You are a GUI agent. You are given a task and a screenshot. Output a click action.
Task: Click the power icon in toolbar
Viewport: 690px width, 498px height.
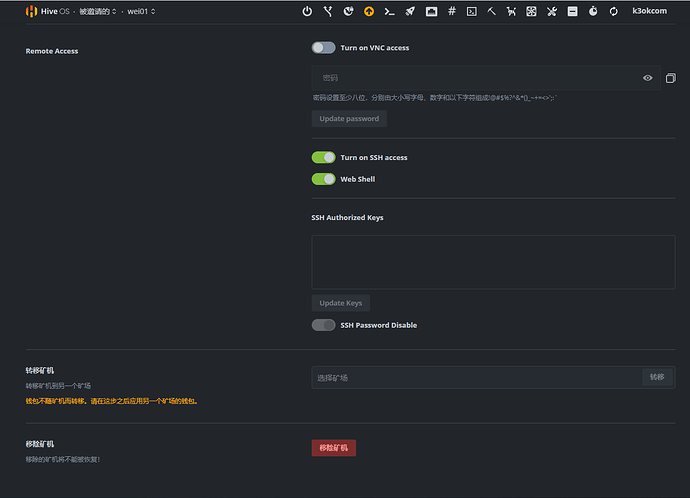(x=307, y=11)
